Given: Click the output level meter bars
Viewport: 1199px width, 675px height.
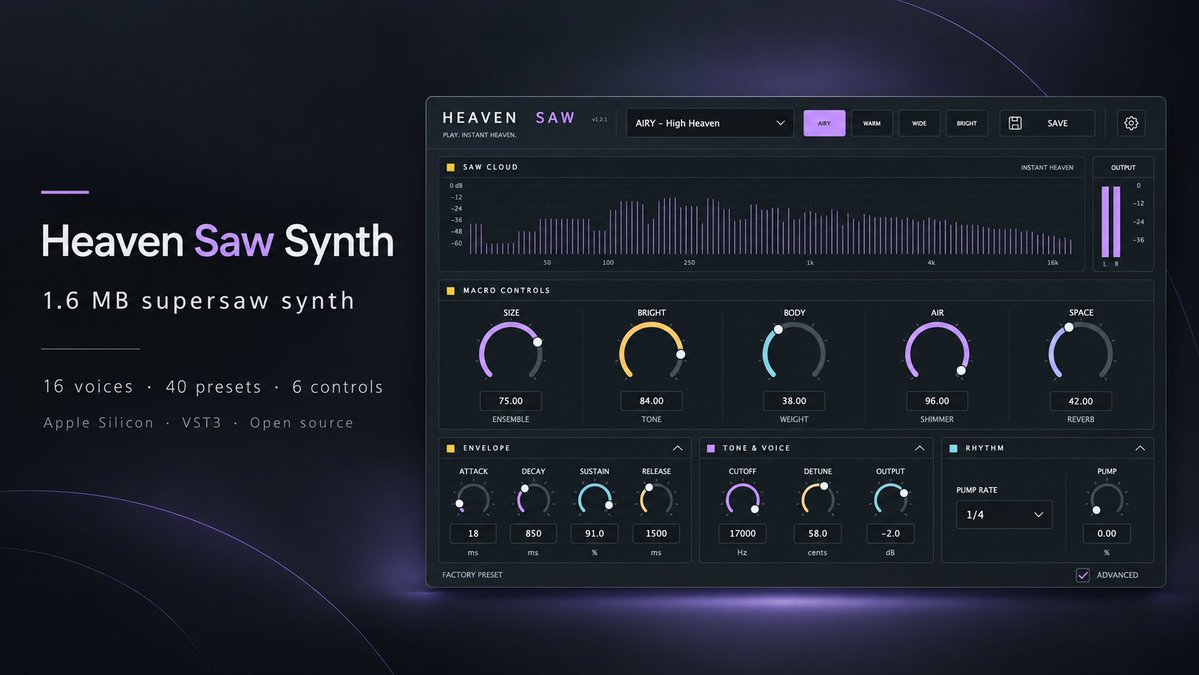Looking at the screenshot, I should tap(1111, 222).
